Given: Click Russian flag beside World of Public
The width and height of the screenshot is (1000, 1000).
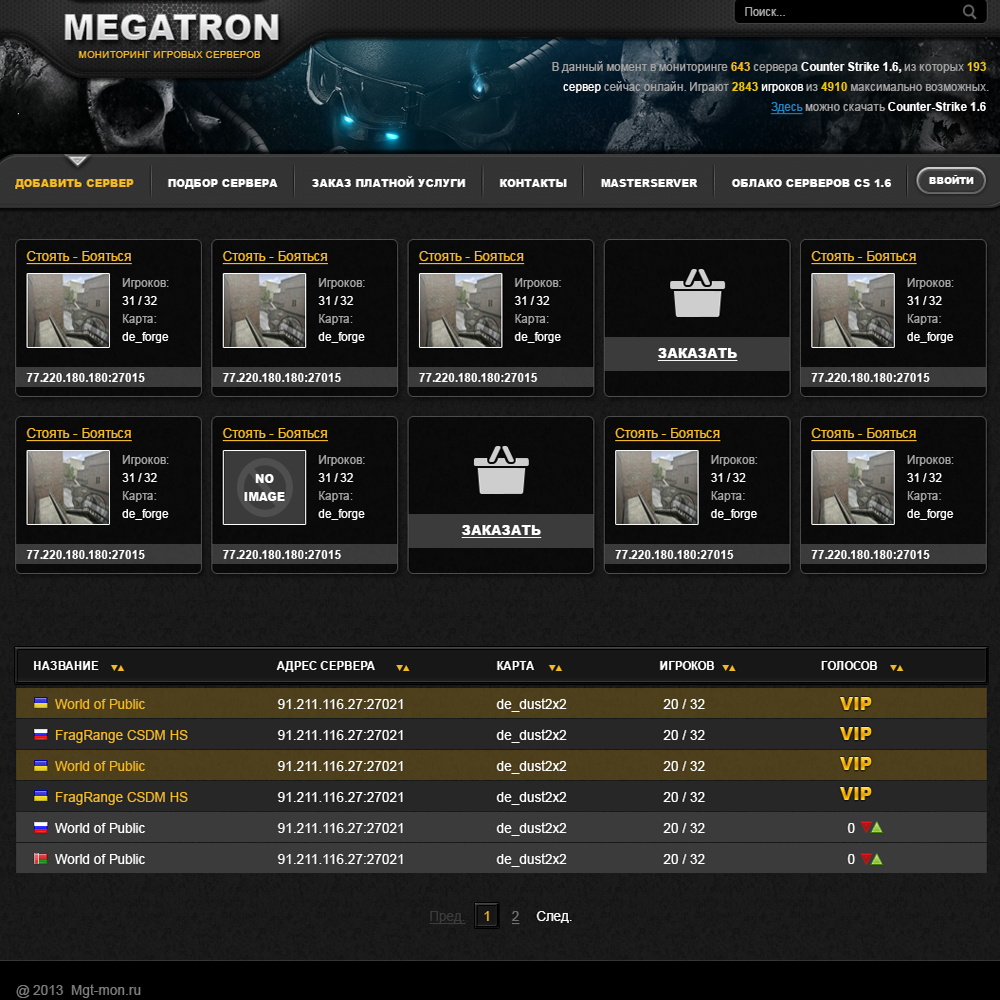Looking at the screenshot, I should click(x=41, y=828).
